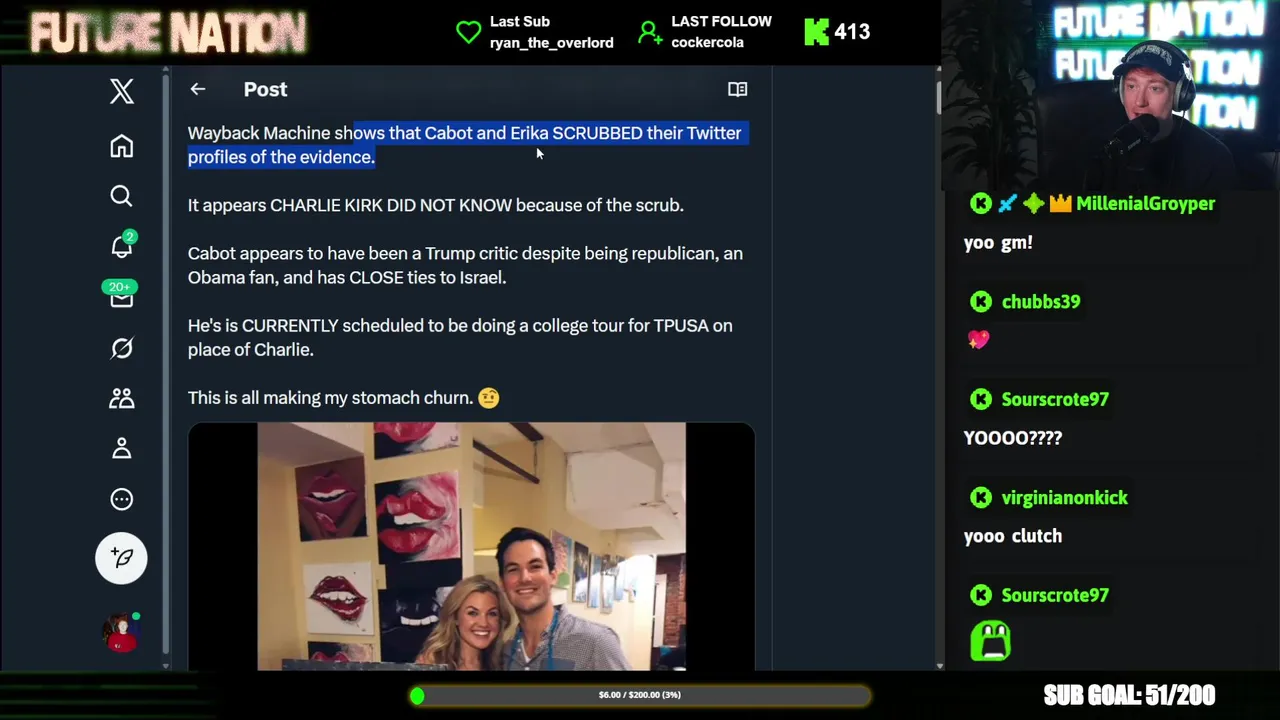This screenshot has height=720, width=1280.
Task: Click the account avatar in sidebar
Action: pos(121,632)
